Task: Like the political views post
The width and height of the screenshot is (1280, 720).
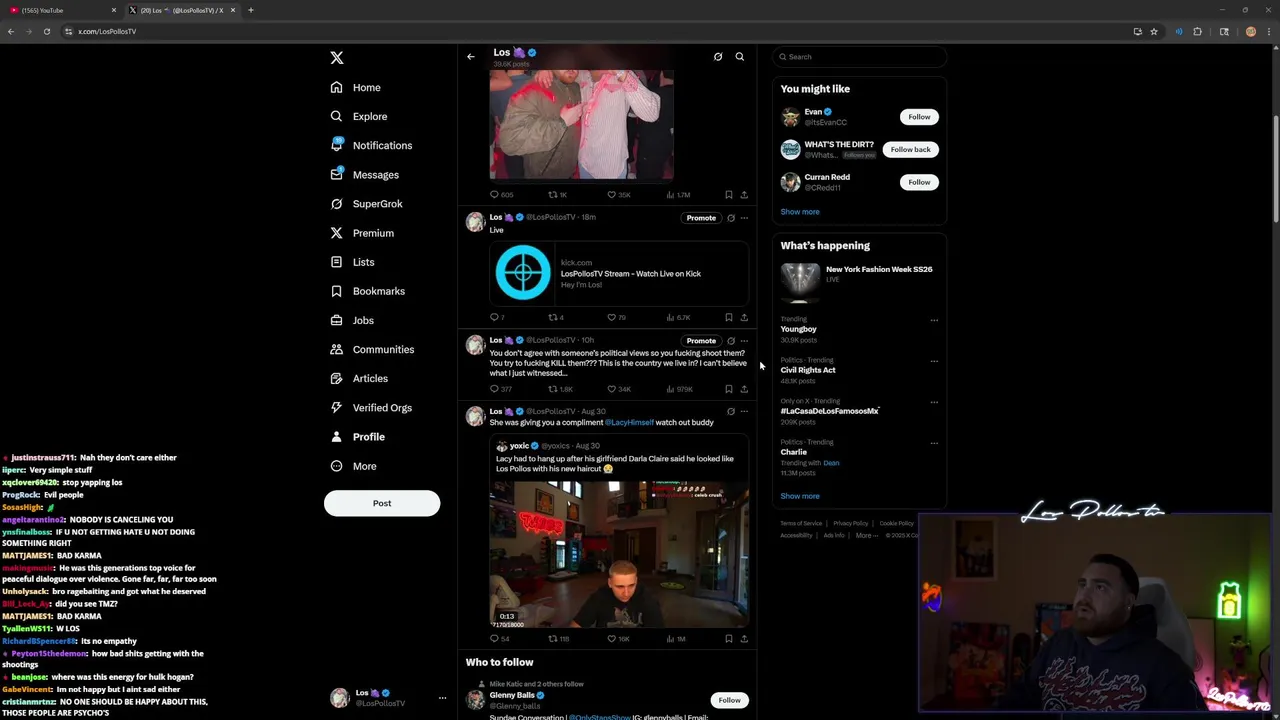Action: [x=612, y=389]
